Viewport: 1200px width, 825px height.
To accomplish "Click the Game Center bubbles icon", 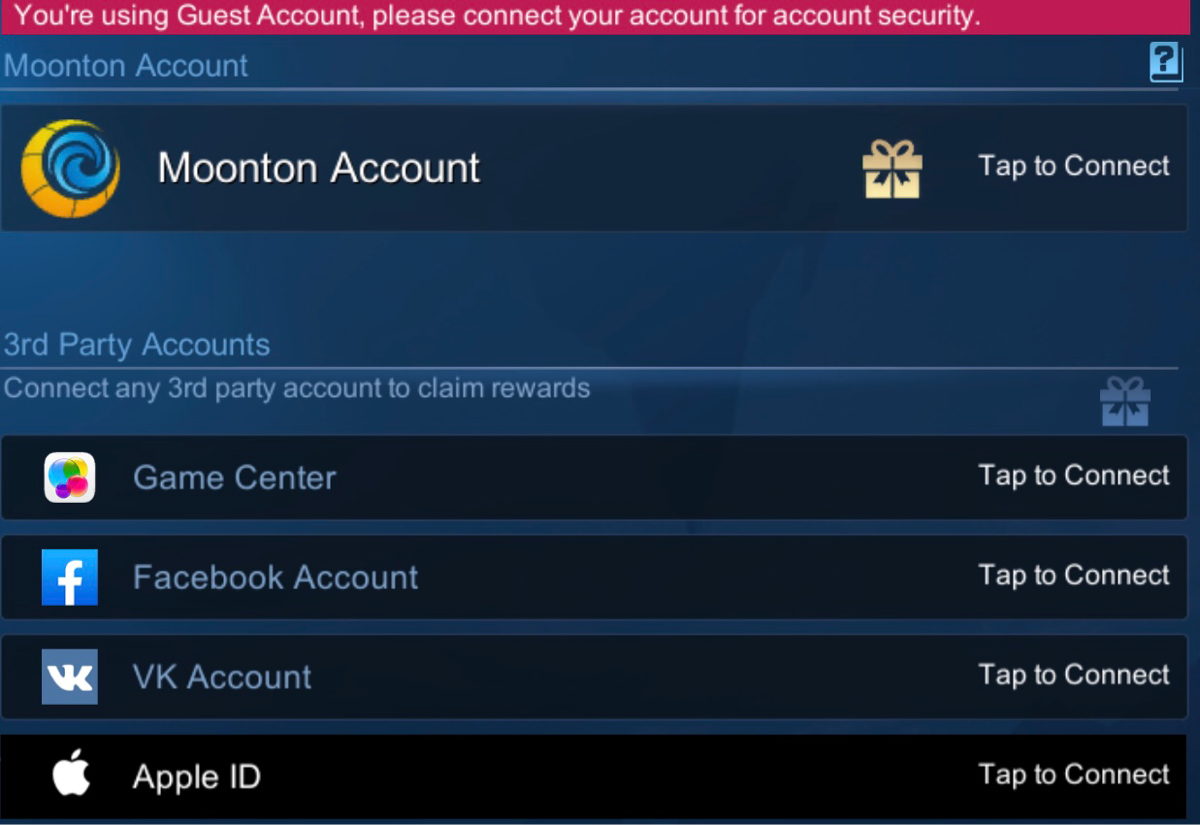I will [70, 477].
